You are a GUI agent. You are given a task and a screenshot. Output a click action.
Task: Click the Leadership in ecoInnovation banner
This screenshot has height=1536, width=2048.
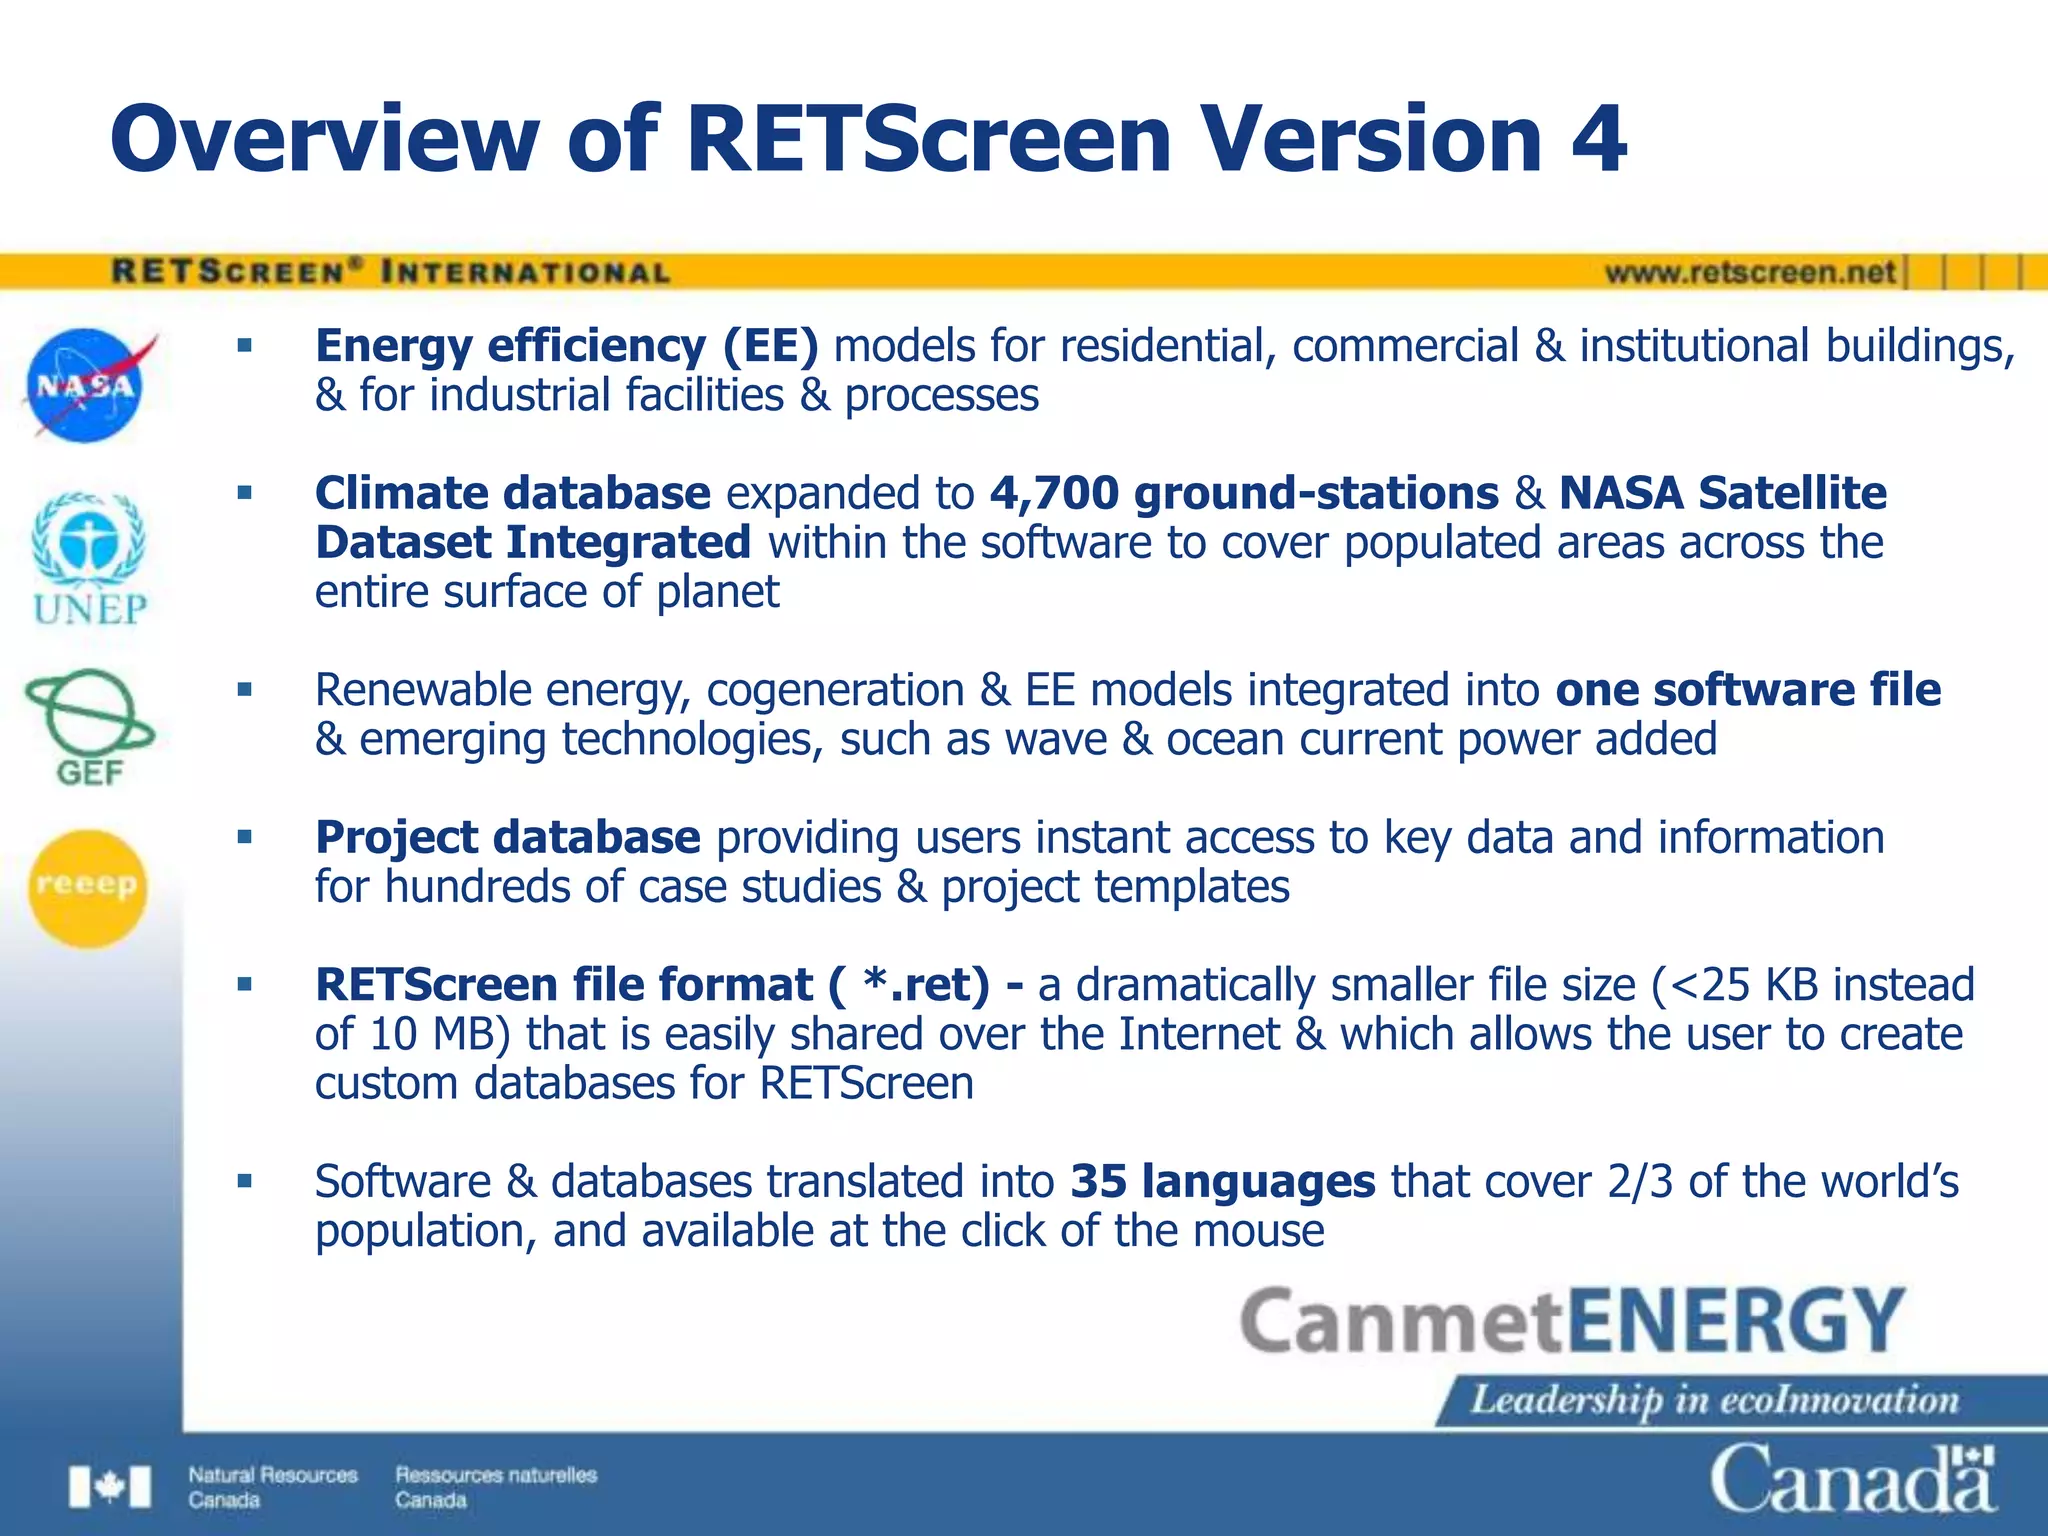pos(1714,1399)
